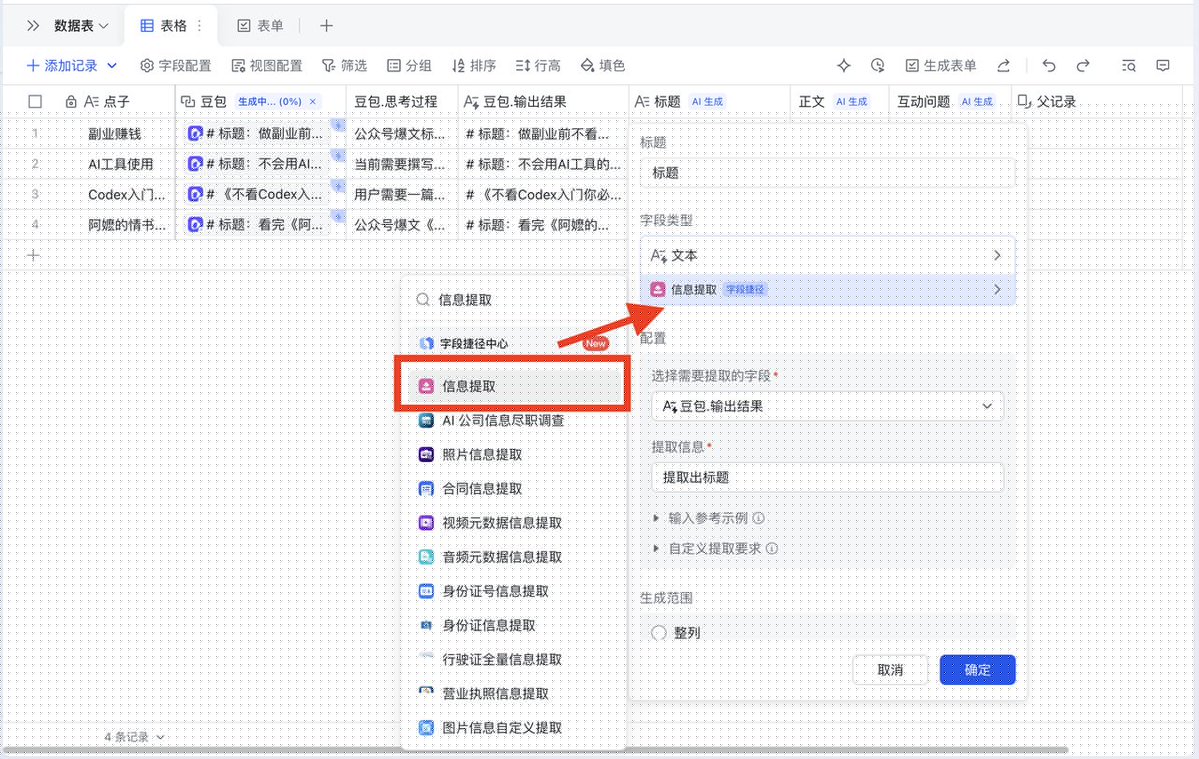Edit the 提取出标题 extraction input
The height and width of the screenshot is (759, 1199).
pos(827,478)
